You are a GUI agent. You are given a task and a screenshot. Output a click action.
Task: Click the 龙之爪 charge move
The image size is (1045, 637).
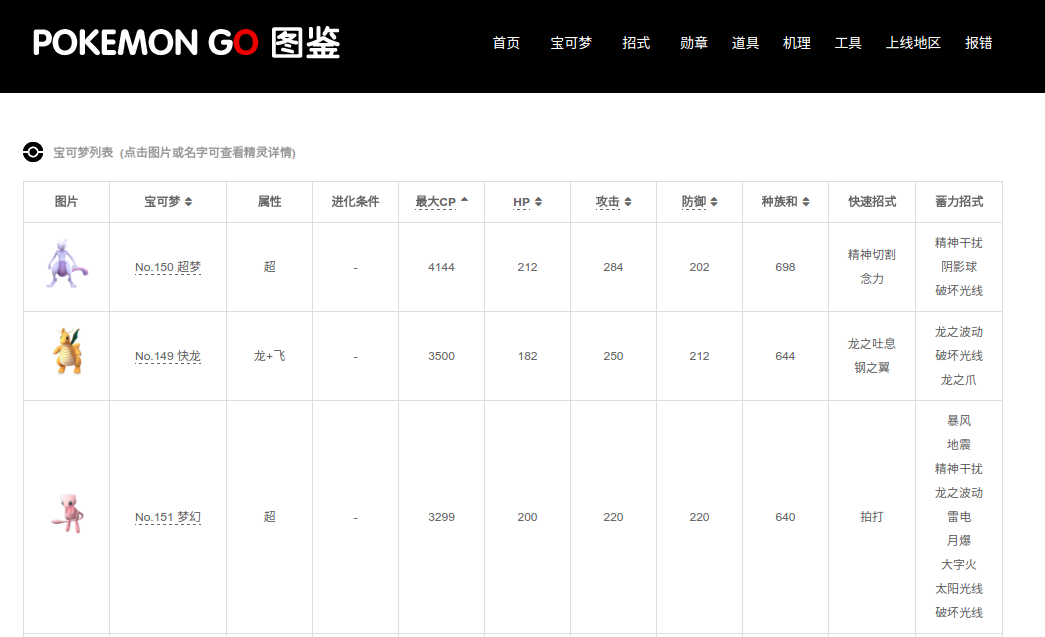point(958,380)
